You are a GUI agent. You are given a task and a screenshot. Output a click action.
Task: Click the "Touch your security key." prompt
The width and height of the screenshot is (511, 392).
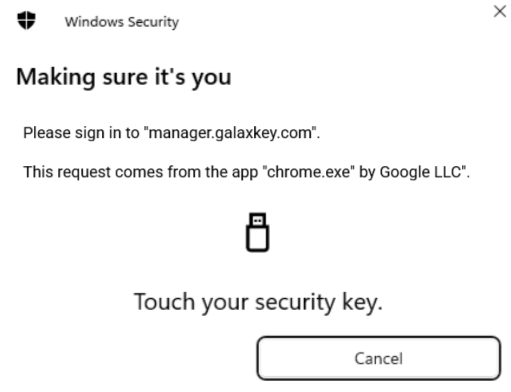click(258, 303)
